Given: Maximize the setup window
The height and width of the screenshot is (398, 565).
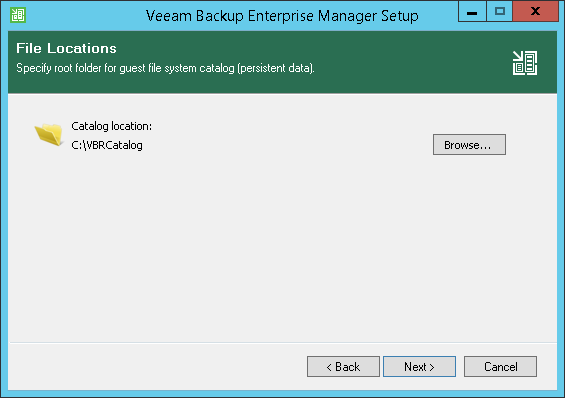Looking at the screenshot, I should [x=499, y=12].
